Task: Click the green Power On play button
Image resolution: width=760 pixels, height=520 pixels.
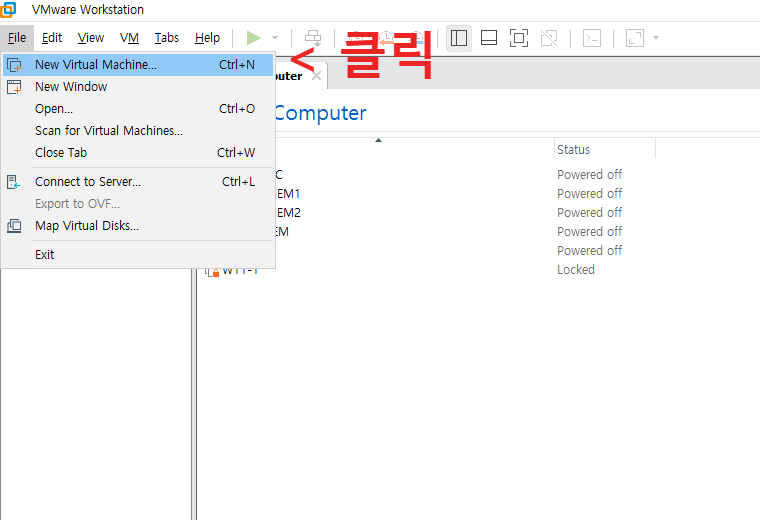Action: (x=253, y=38)
